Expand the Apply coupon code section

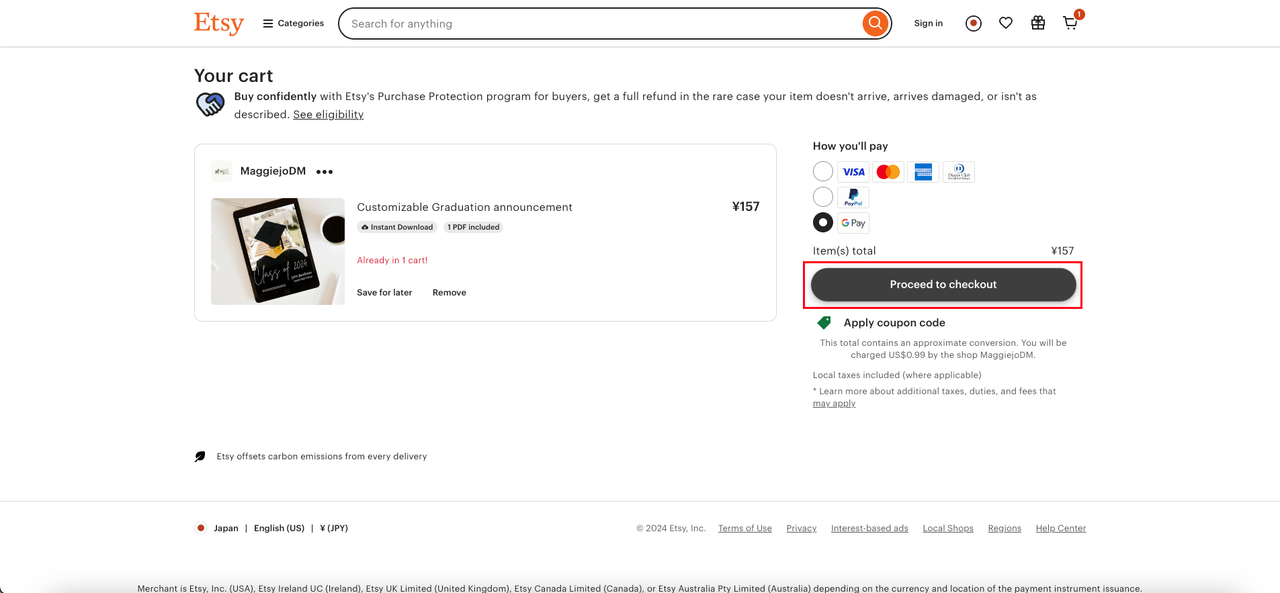(893, 323)
